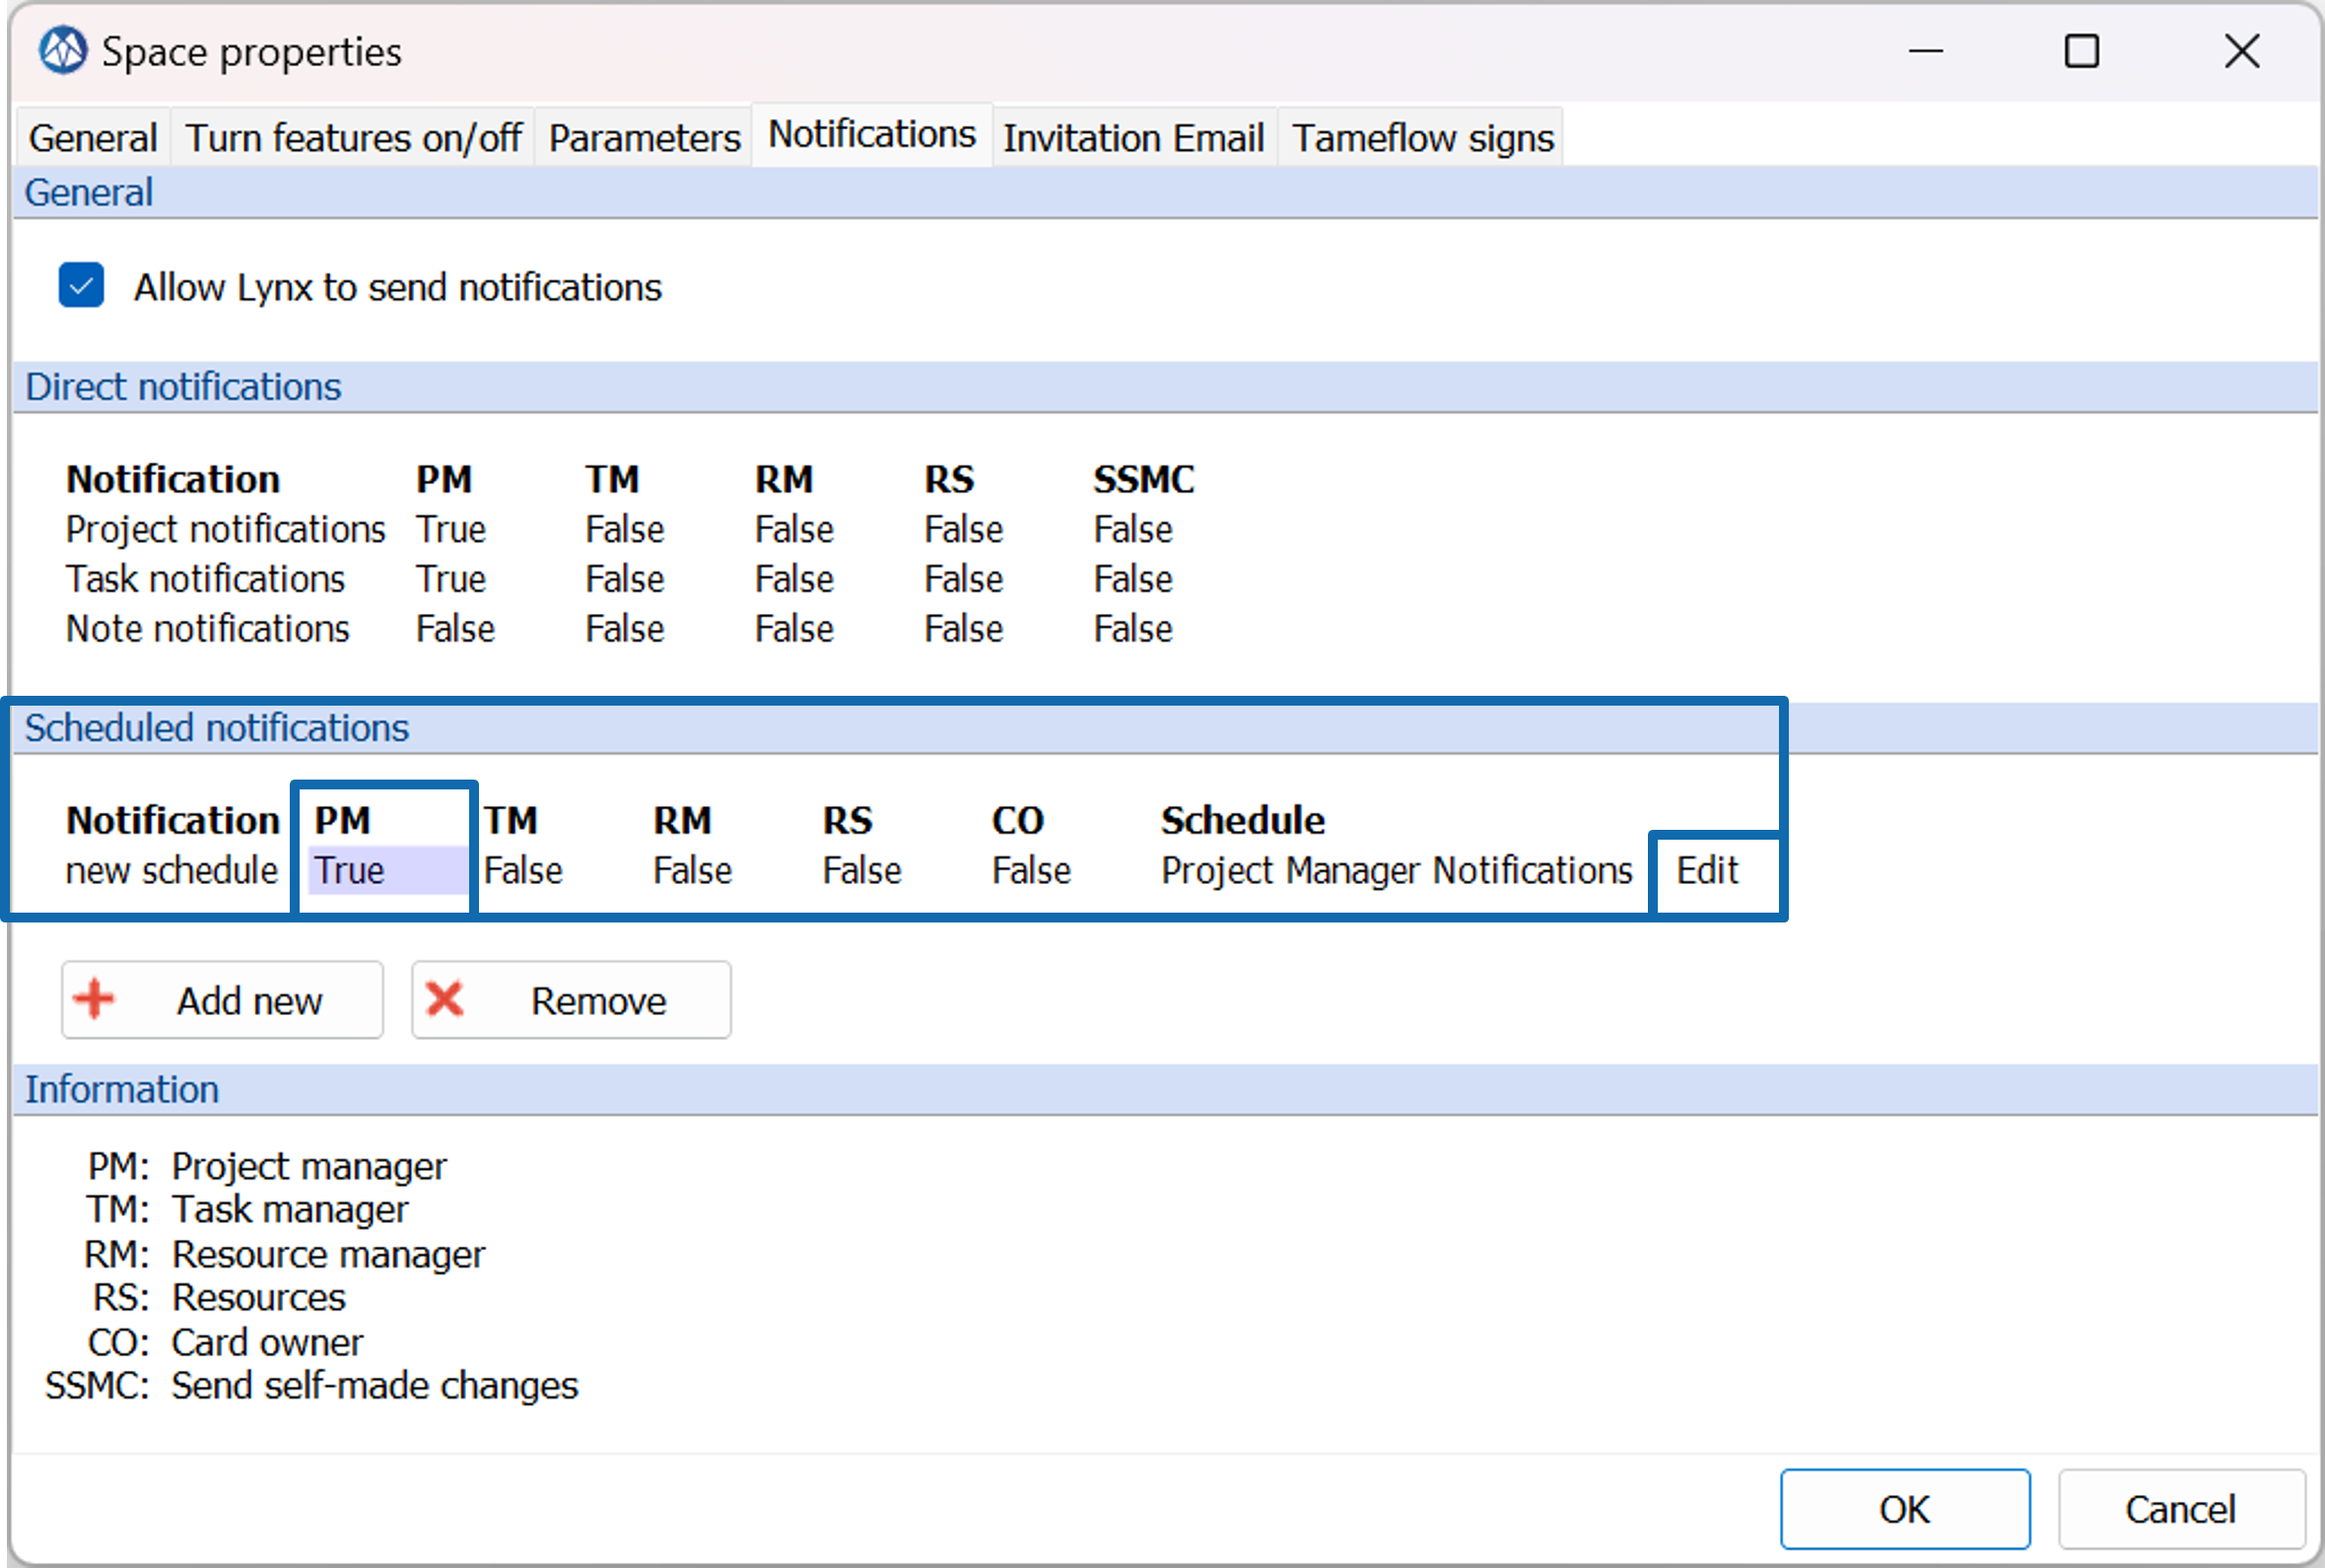
Task: Toggle Task notifications RM value
Action: click(x=794, y=580)
